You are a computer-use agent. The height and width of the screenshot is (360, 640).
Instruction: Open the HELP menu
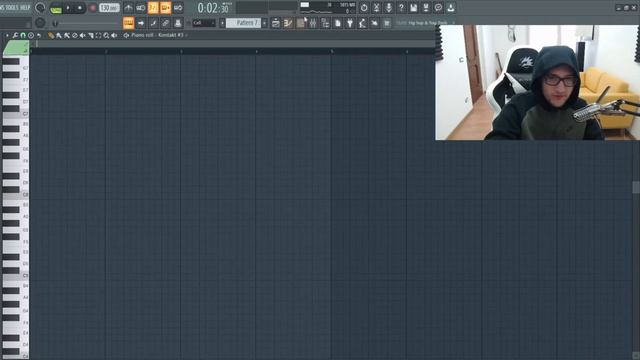click(25, 7)
